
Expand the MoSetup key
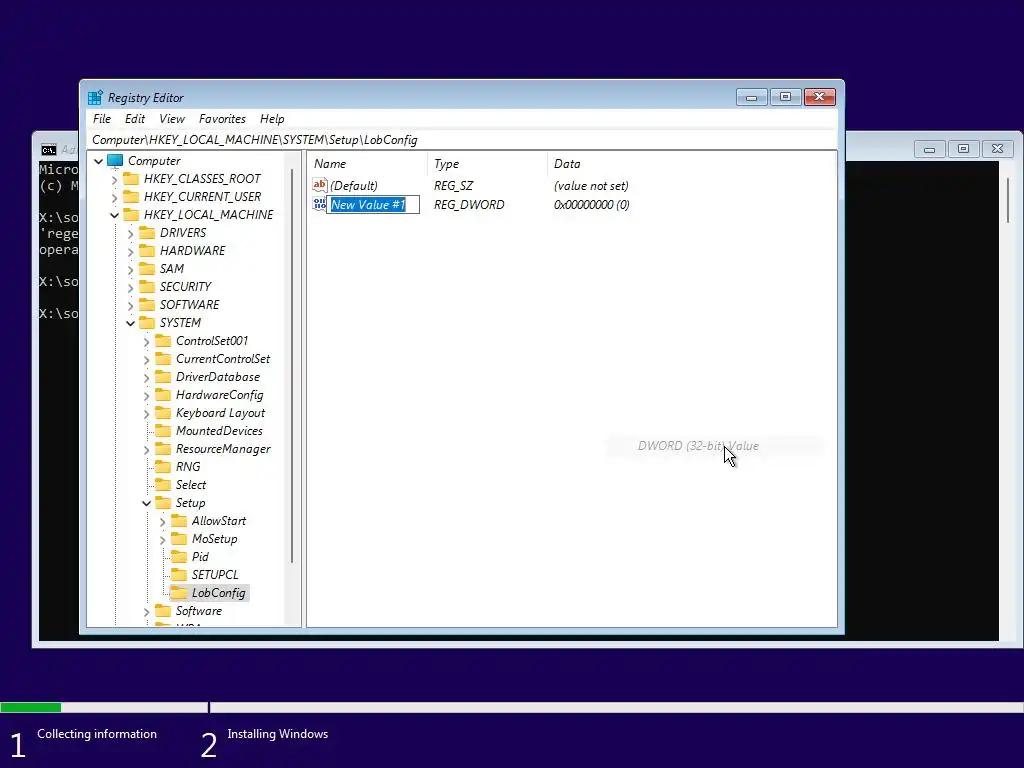[163, 539]
